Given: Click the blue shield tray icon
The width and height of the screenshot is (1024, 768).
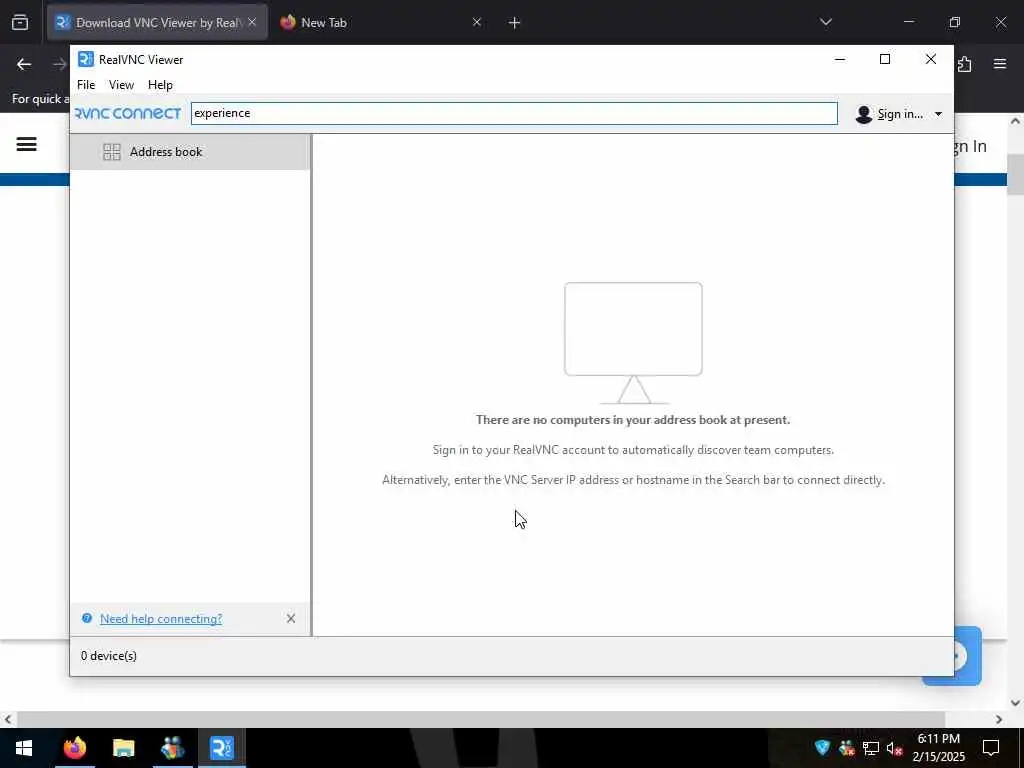Looking at the screenshot, I should tap(822, 748).
